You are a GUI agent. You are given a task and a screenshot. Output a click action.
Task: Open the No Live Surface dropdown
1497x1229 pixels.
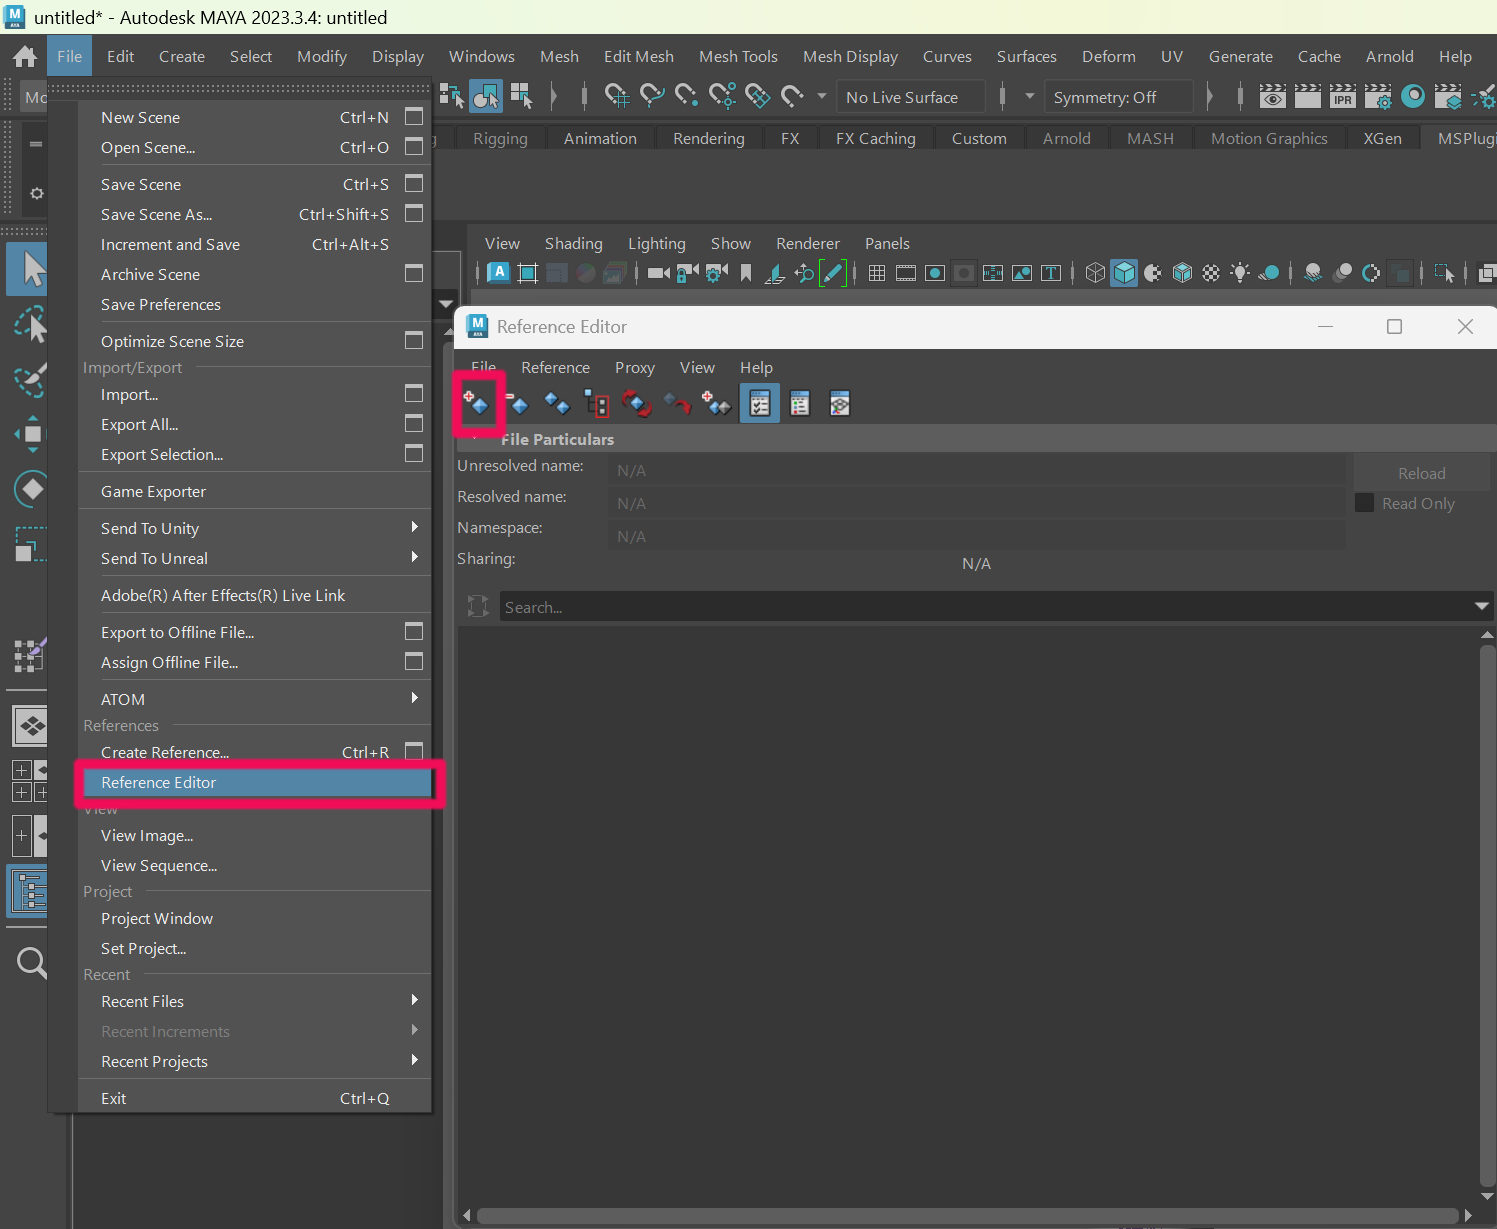click(909, 96)
